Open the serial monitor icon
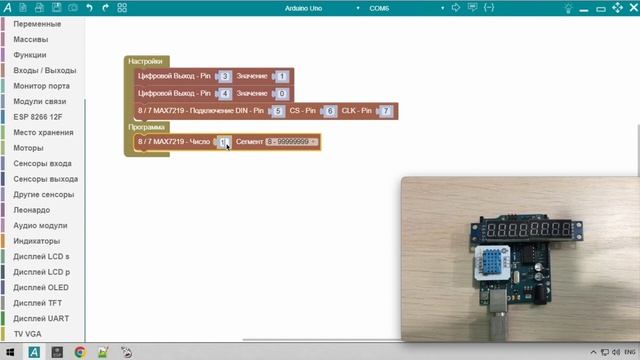Screen dimensions: 640x360 [472, 8]
